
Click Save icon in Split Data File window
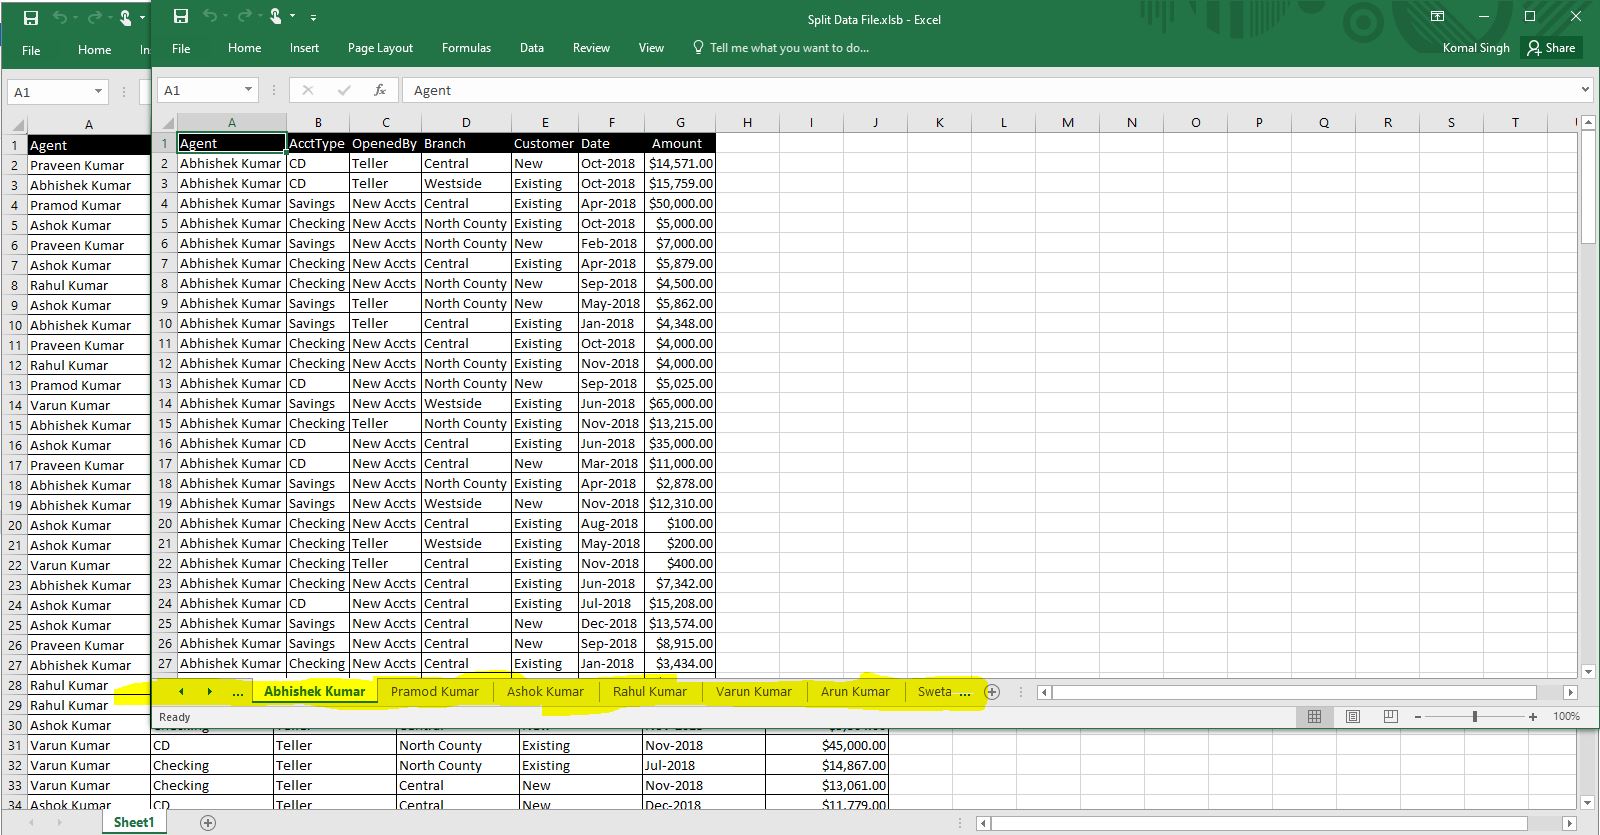[181, 17]
